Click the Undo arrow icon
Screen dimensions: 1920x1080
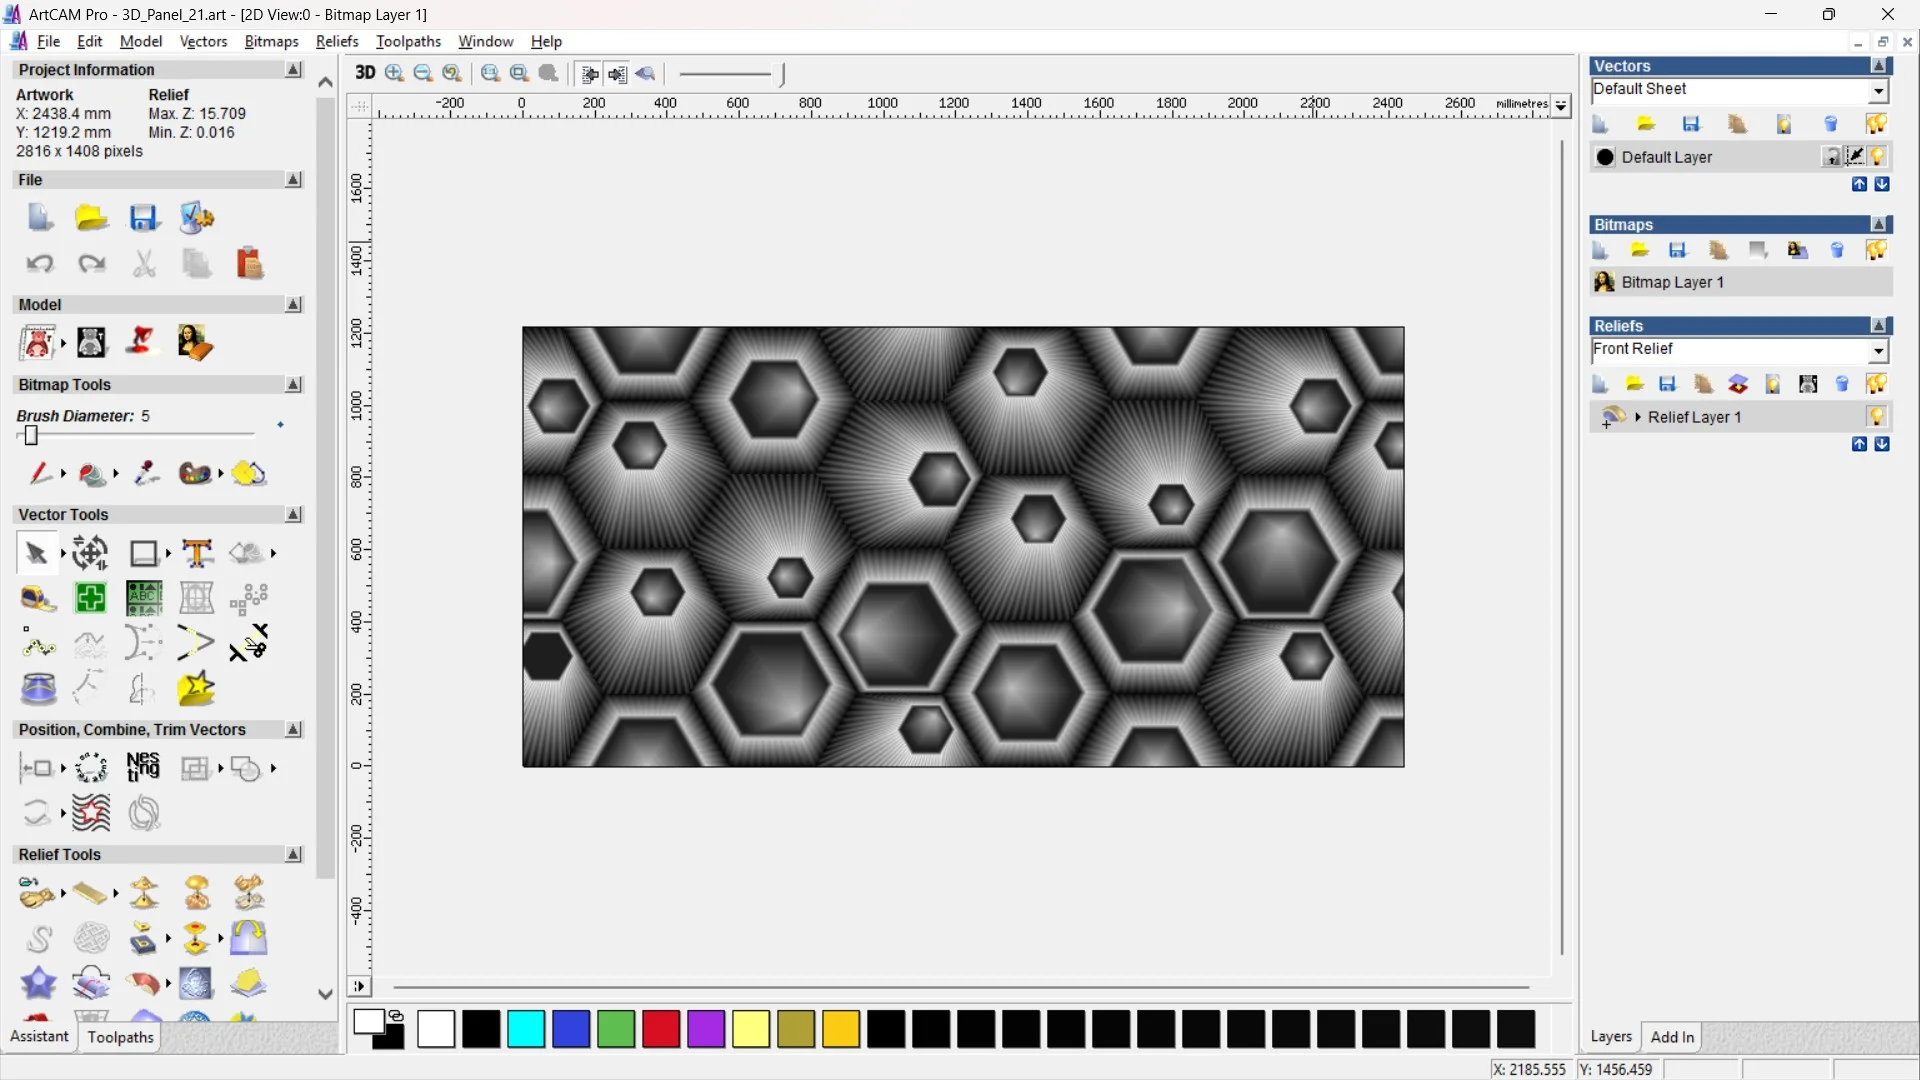click(40, 264)
